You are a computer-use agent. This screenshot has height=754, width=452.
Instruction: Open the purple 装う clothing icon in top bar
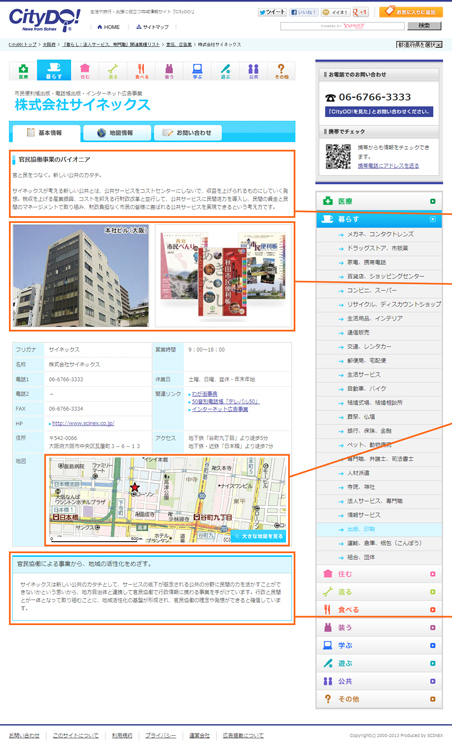click(169, 71)
